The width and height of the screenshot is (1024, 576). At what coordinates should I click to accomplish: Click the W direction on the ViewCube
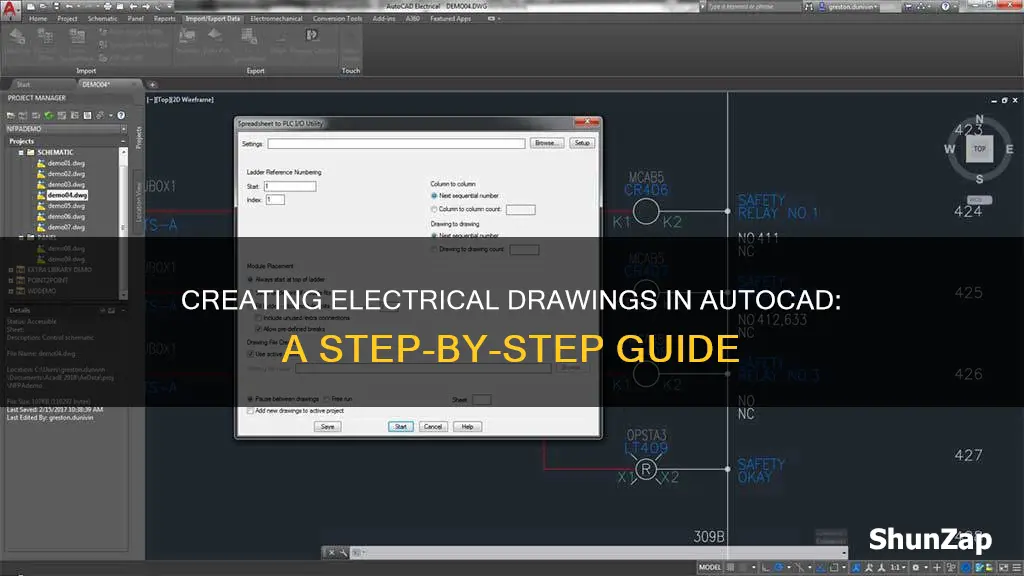[x=950, y=149]
